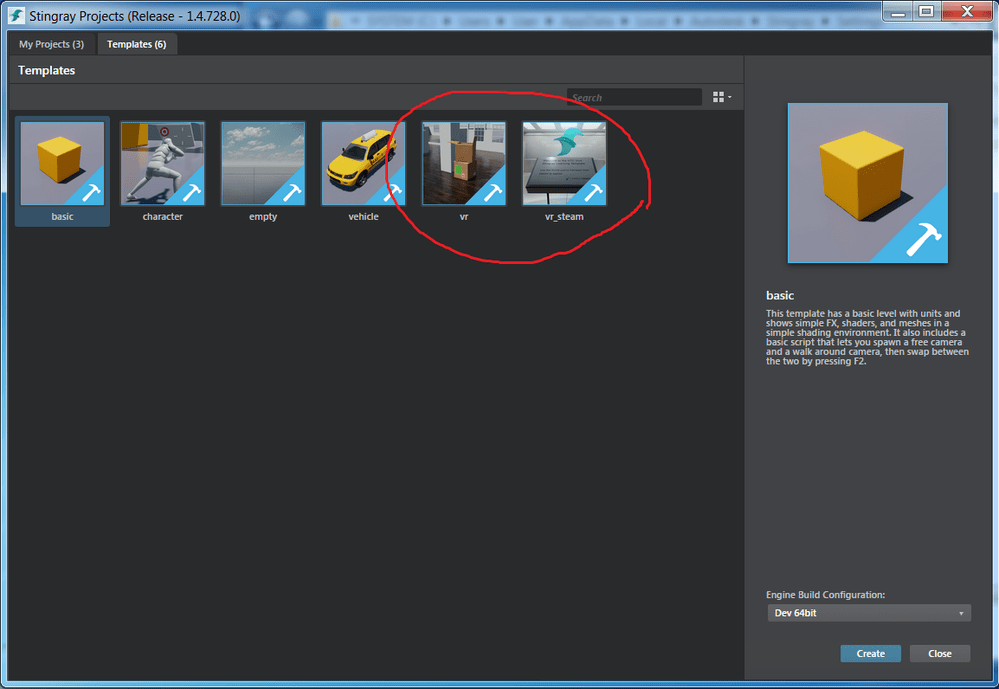
Task: Minimize the Stingray Projects window
Action: 898,11
